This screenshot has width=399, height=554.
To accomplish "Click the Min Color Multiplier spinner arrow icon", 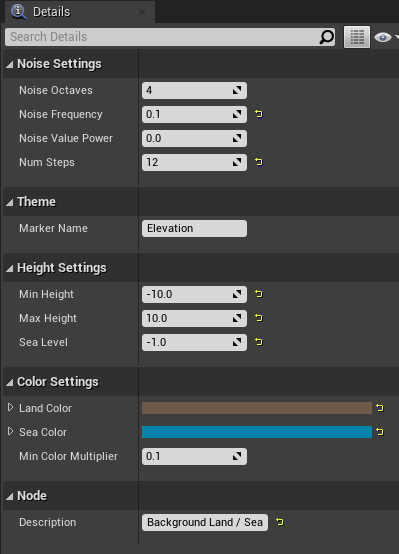I will (x=237, y=456).
